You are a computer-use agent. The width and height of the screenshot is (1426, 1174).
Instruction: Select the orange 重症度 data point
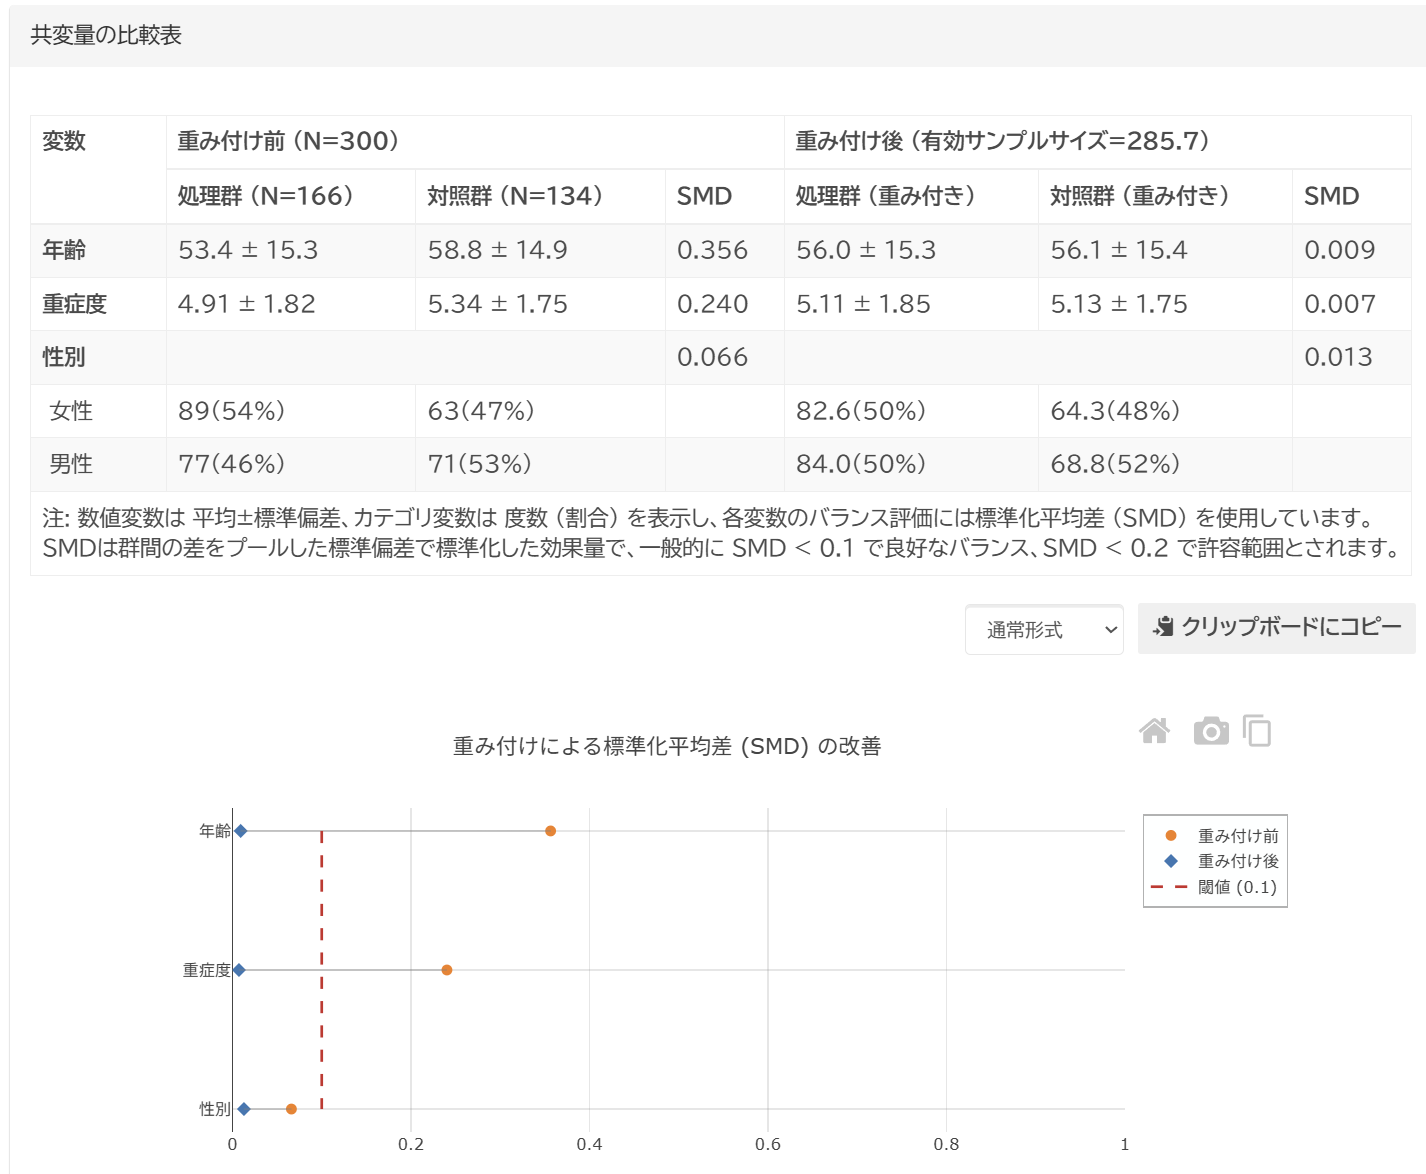[447, 970]
